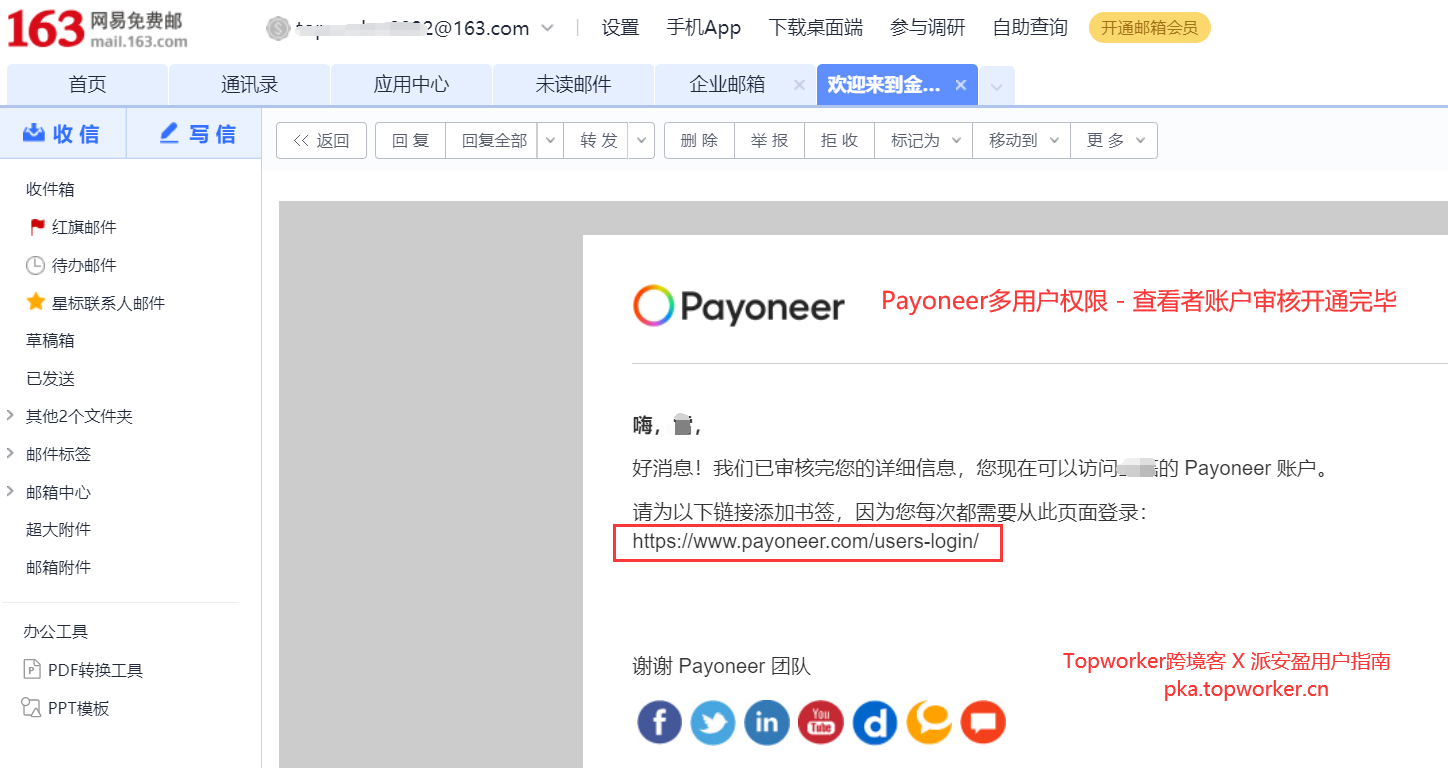Click the 163 mail logo
The width and height of the screenshot is (1448, 768).
[x=97, y=28]
